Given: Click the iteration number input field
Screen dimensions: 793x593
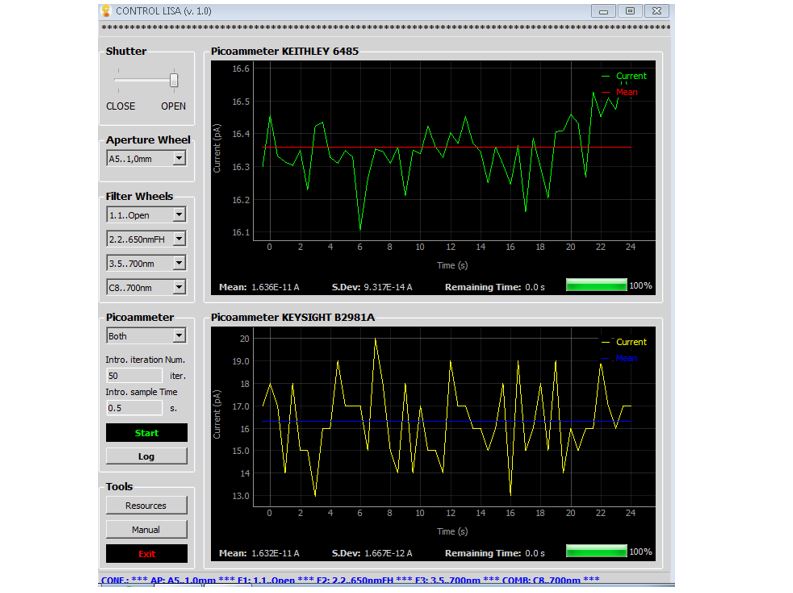Looking at the screenshot, I should coord(133,375).
